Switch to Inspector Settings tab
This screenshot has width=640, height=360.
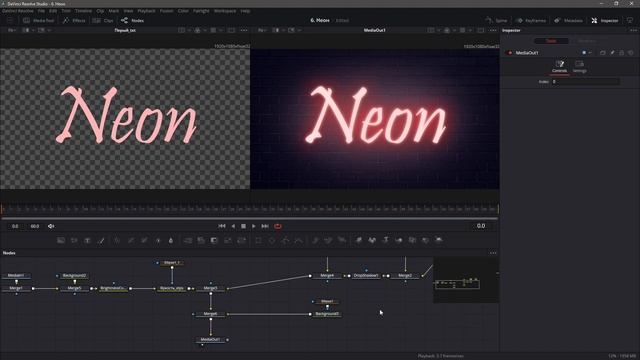coord(579,67)
